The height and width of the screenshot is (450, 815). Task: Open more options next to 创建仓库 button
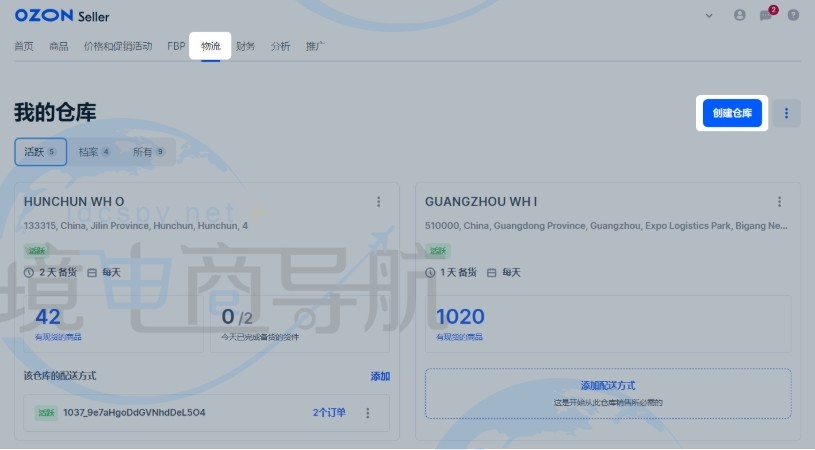(x=786, y=113)
